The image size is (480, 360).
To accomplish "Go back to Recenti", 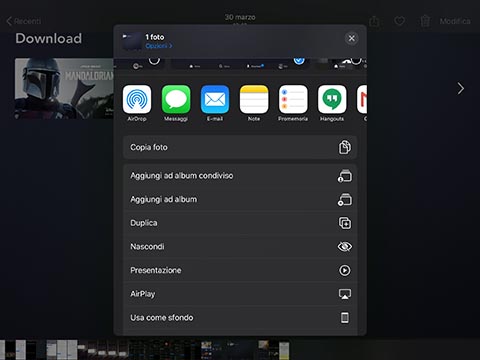I will tap(23, 21).
